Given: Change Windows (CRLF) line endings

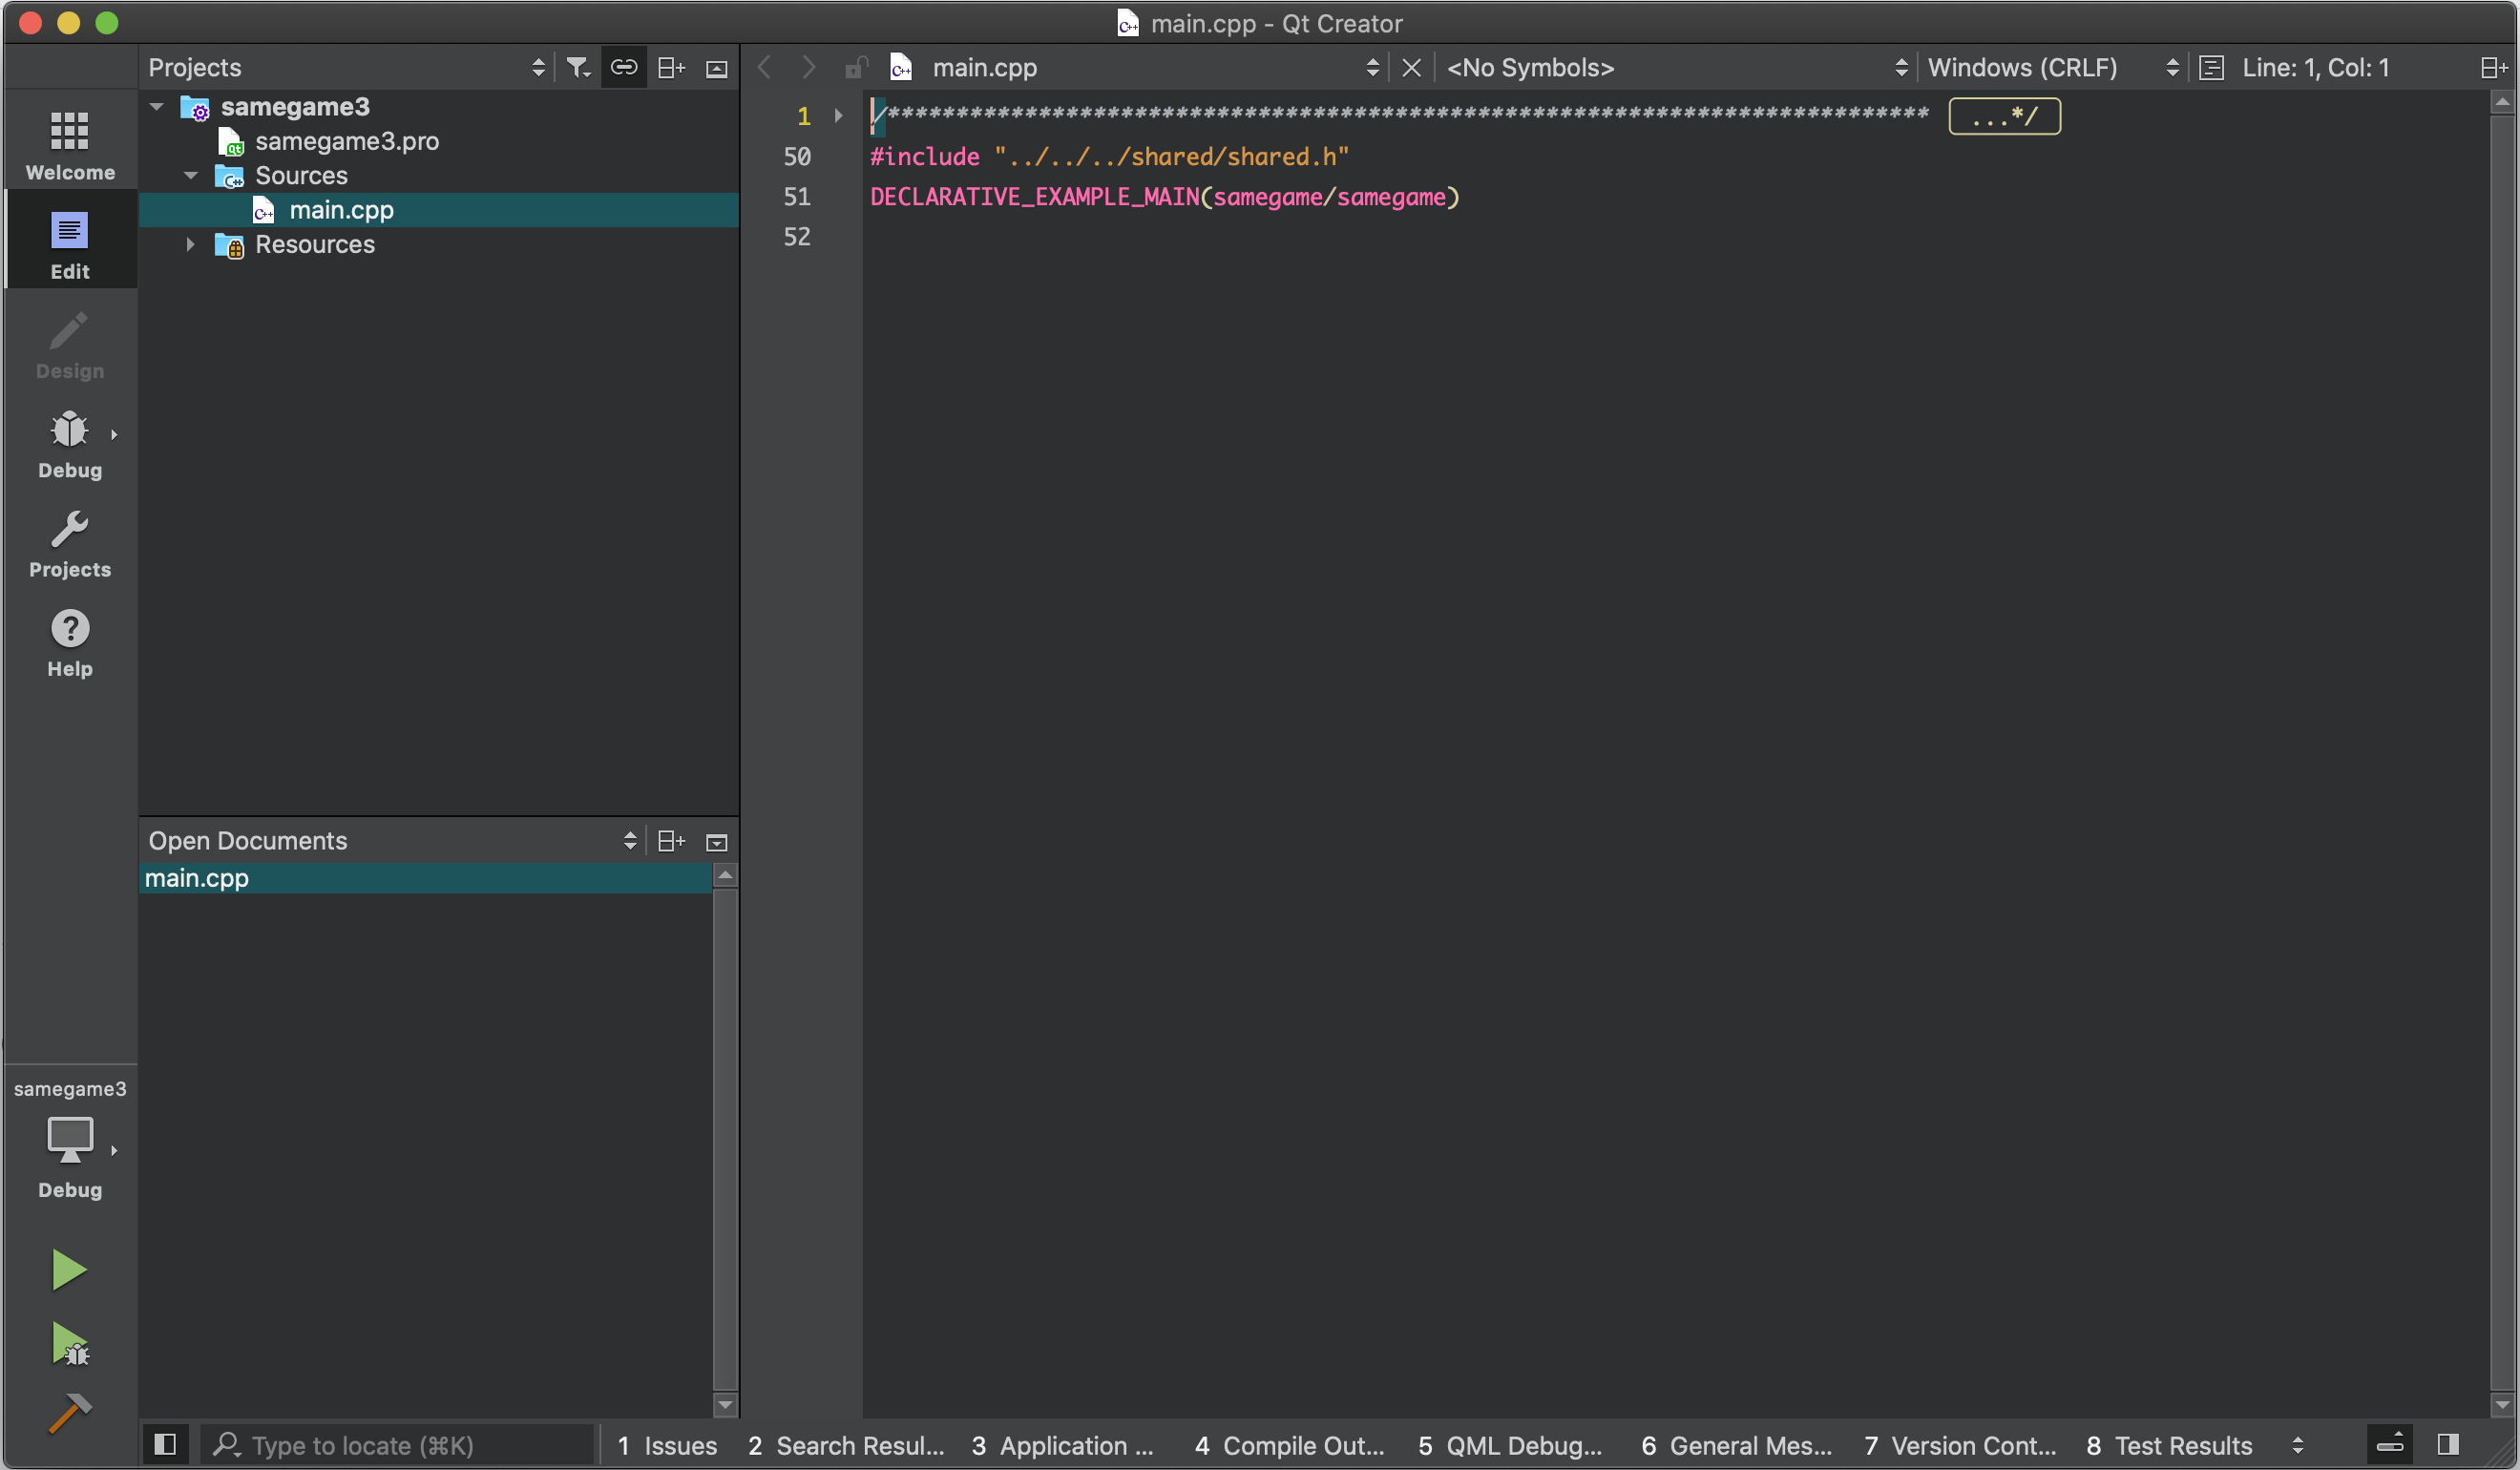Looking at the screenshot, I should coord(2052,67).
